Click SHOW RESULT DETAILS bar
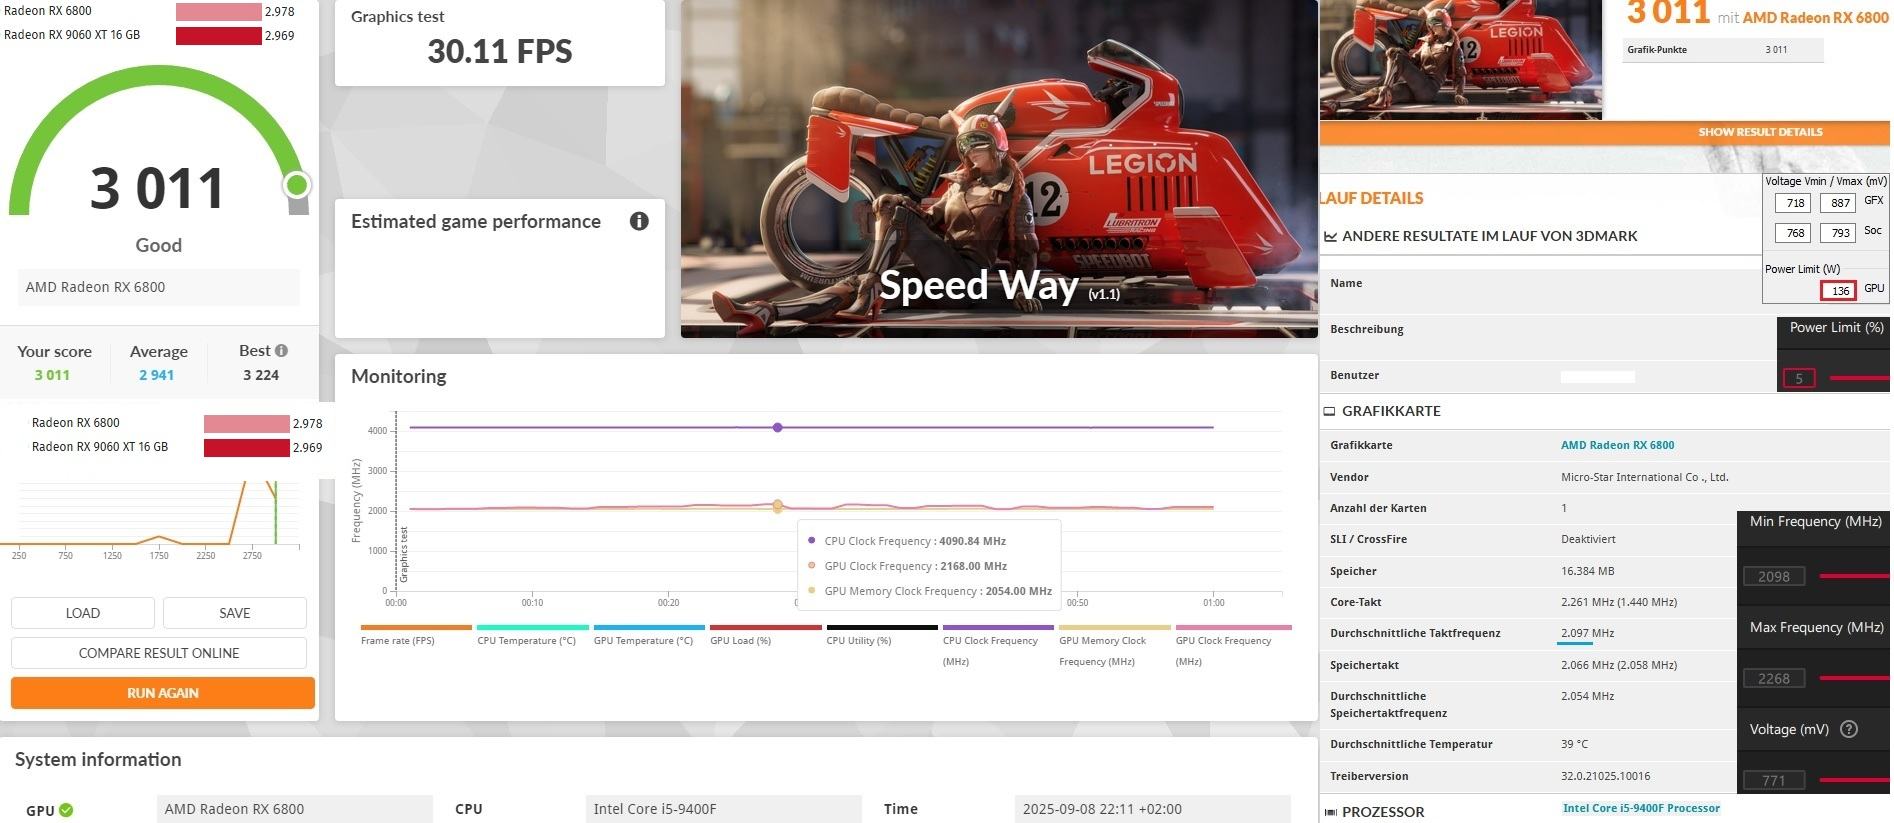1894x823 pixels. click(1604, 132)
